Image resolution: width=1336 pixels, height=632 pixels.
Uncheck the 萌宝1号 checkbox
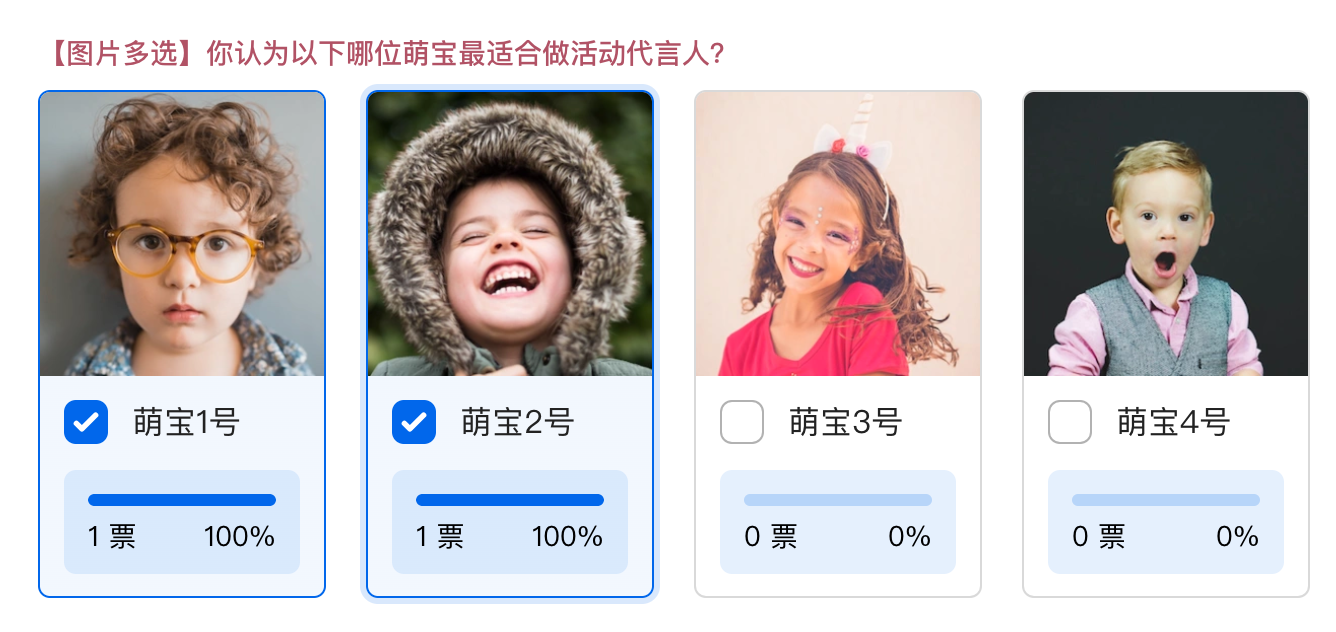tap(86, 422)
